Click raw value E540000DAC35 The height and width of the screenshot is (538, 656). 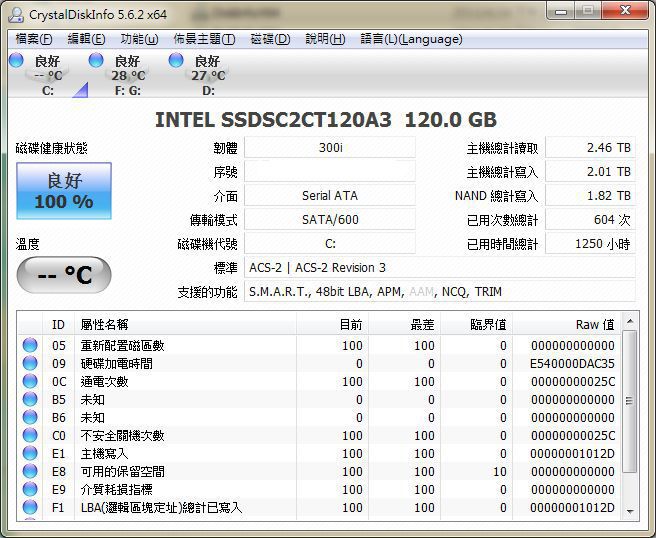[572, 364]
